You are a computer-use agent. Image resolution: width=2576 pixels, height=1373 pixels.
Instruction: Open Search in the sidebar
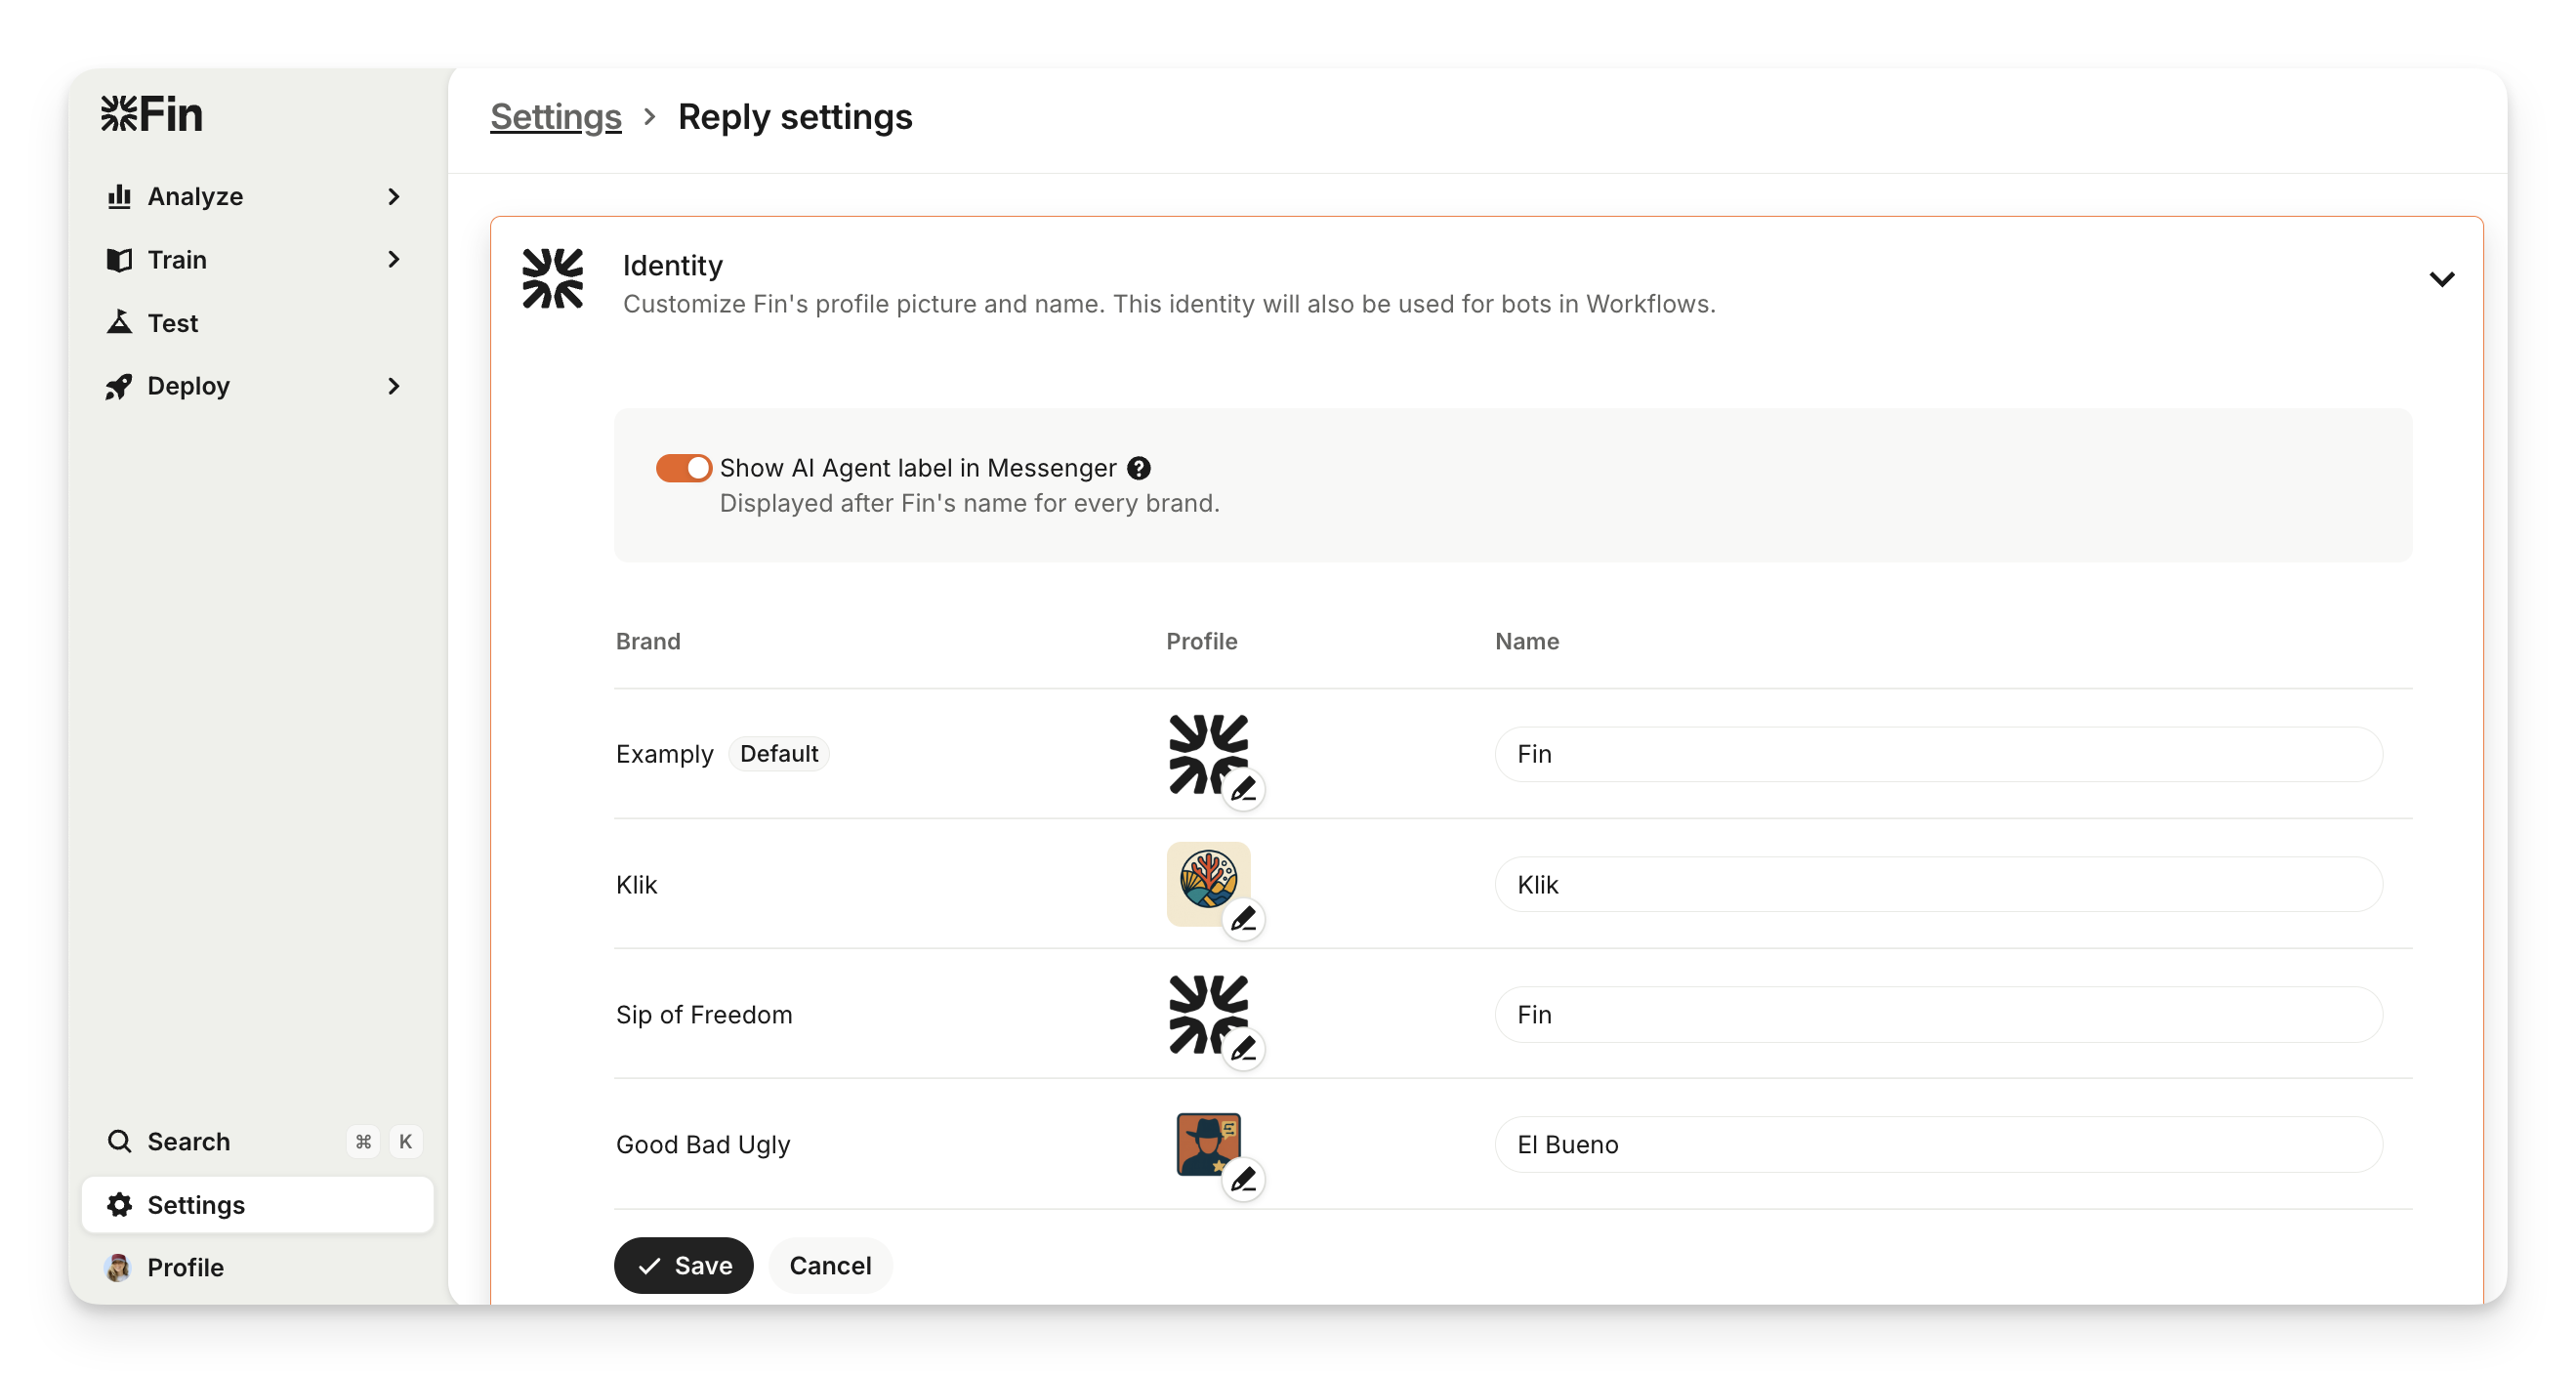pos(188,1141)
